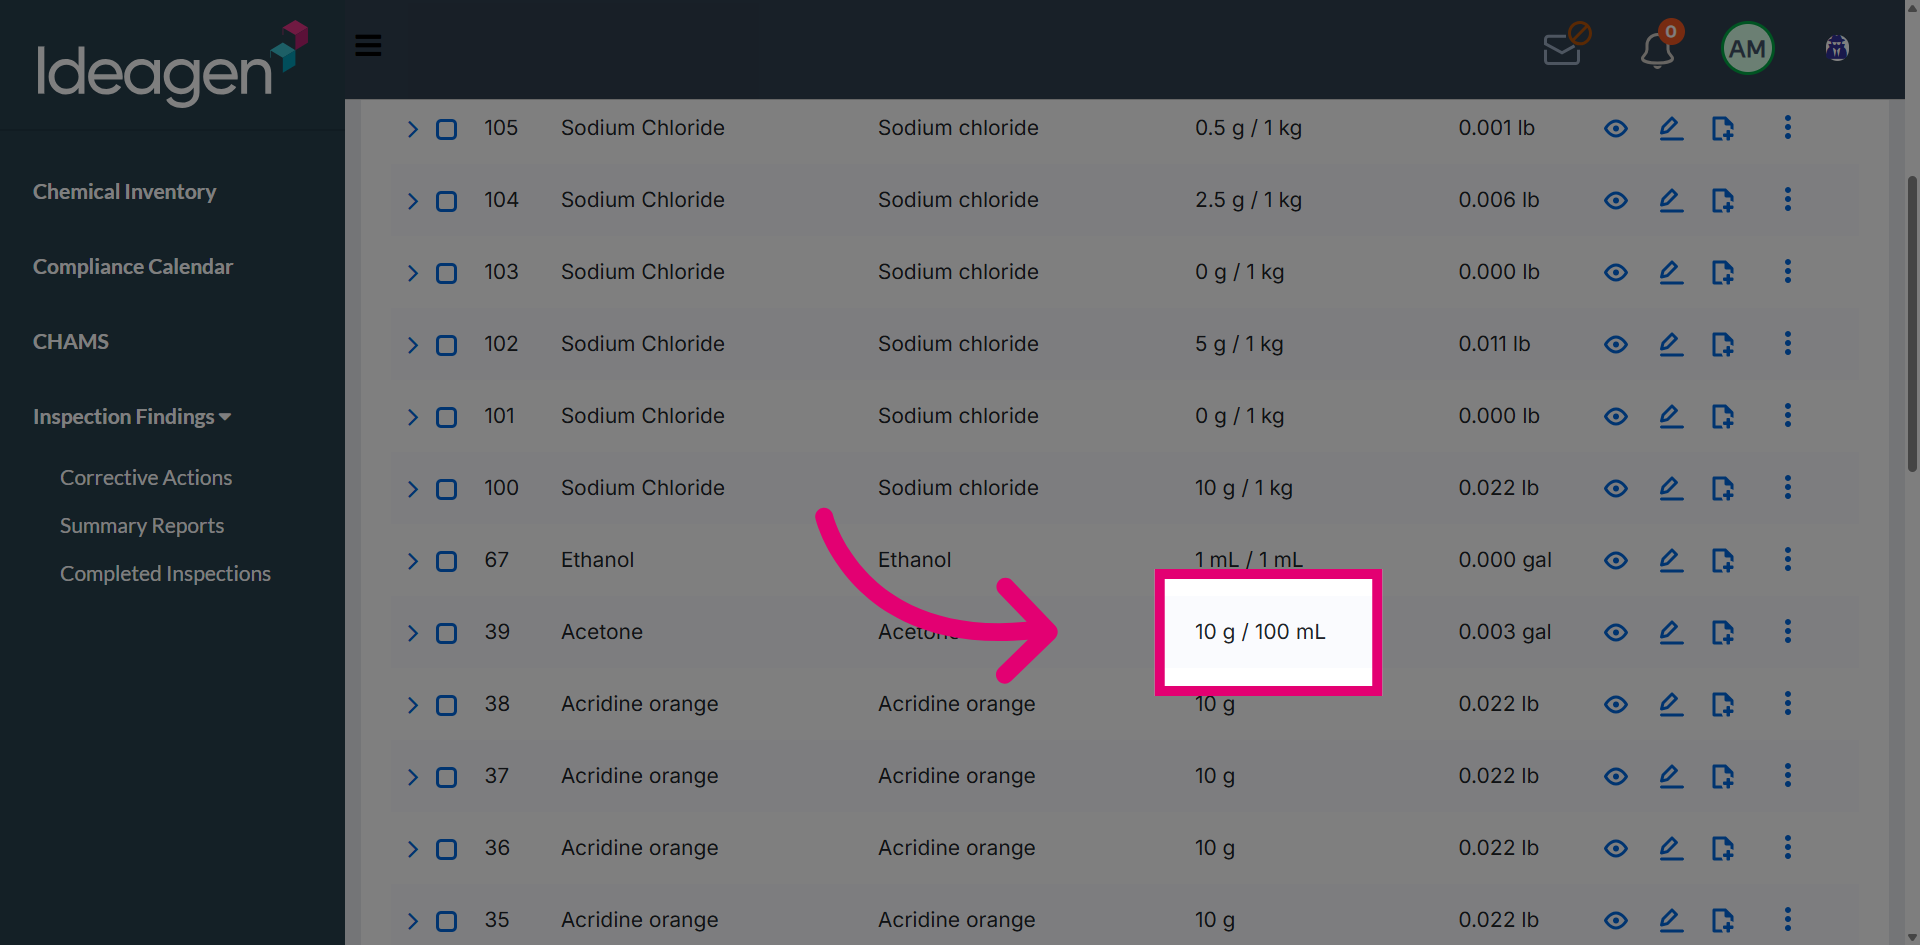This screenshot has width=1920, height=945.
Task: Collapse Inspection Findings menu
Action: 132,416
